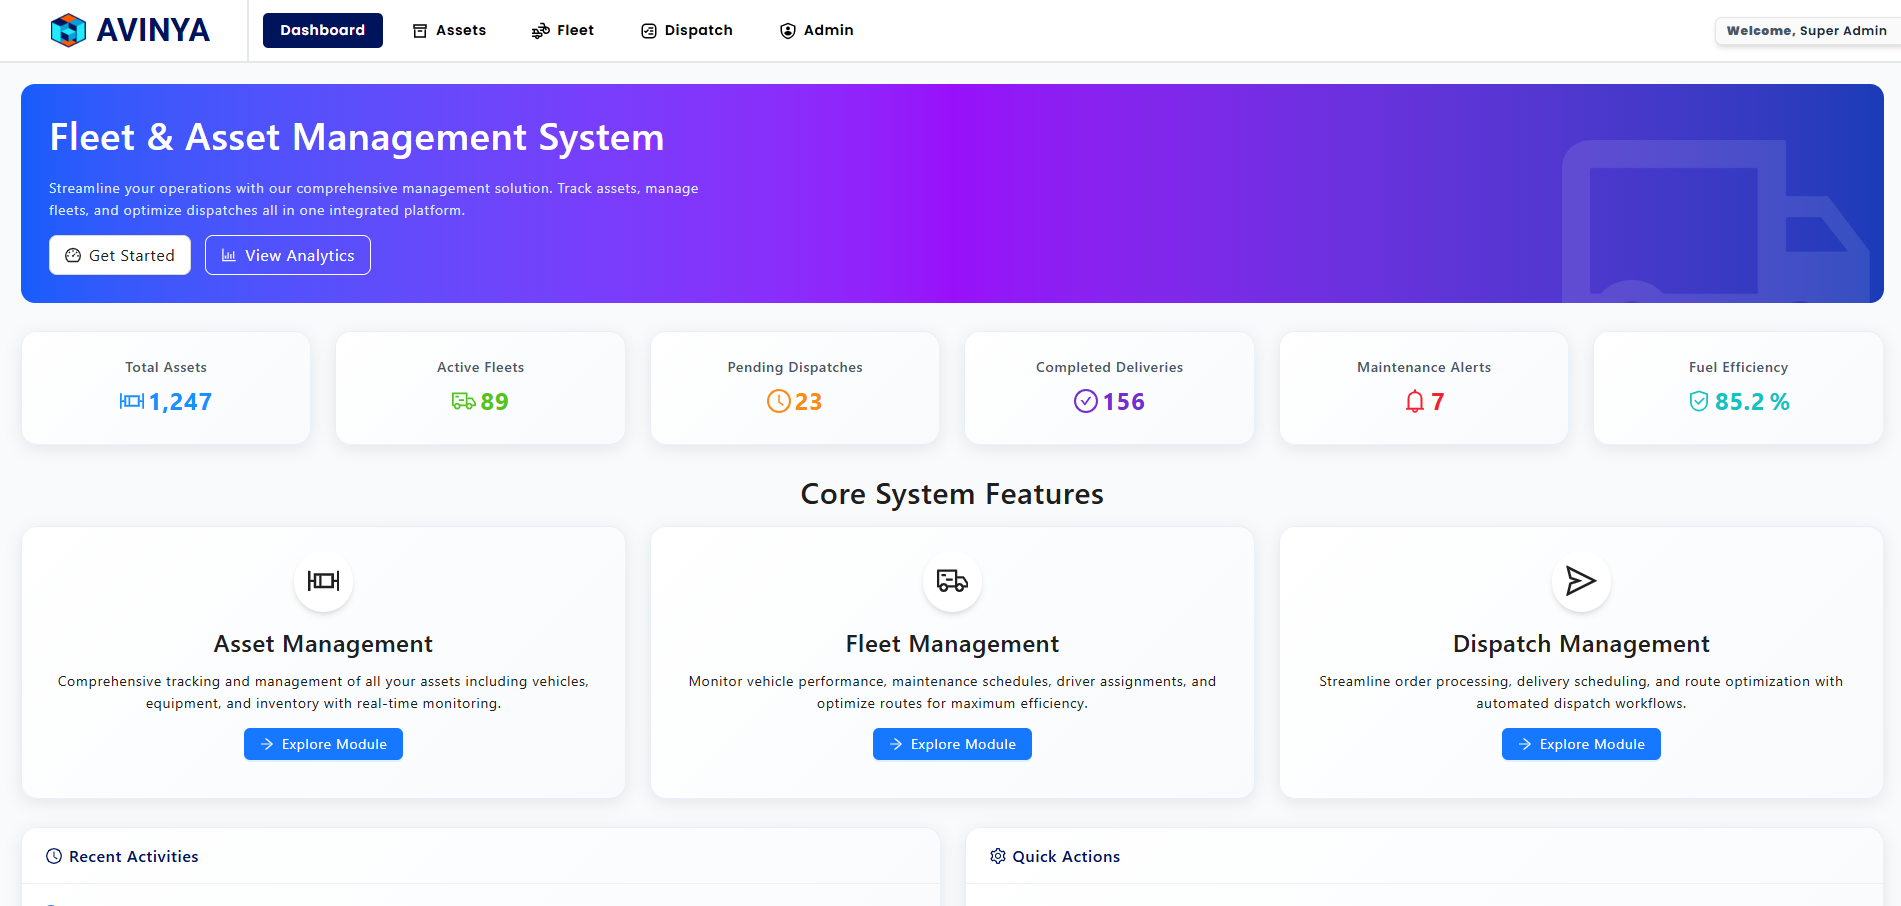
Task: Open View Analytics
Action: click(288, 255)
